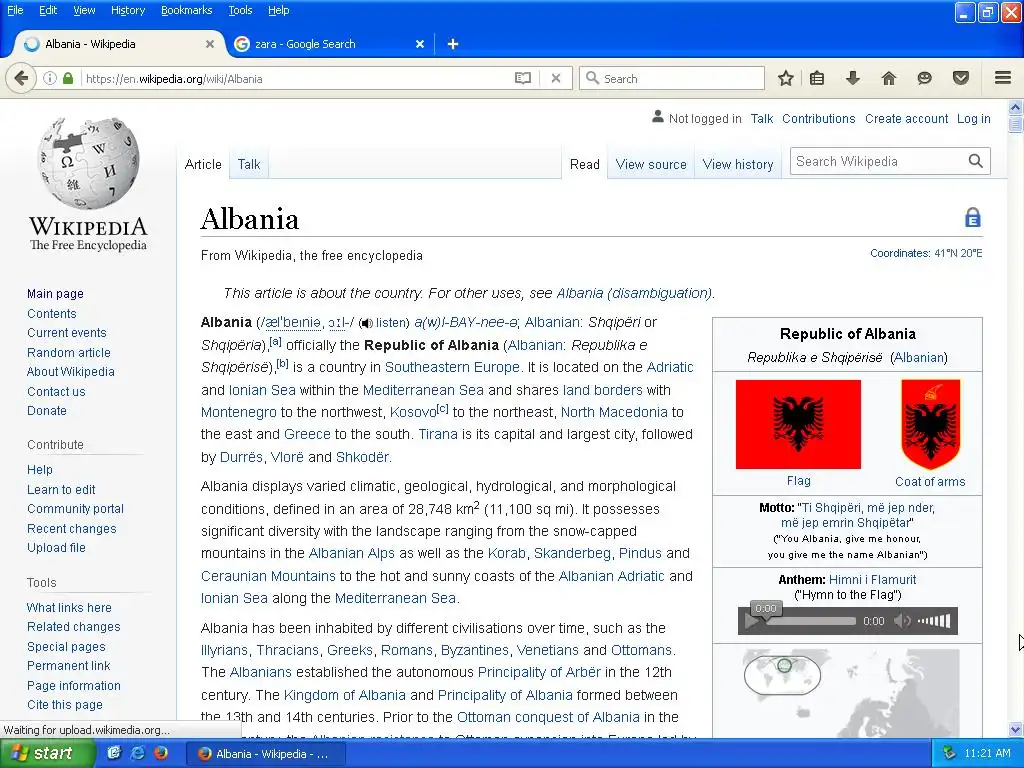Open Random article in sidebar

(69, 353)
